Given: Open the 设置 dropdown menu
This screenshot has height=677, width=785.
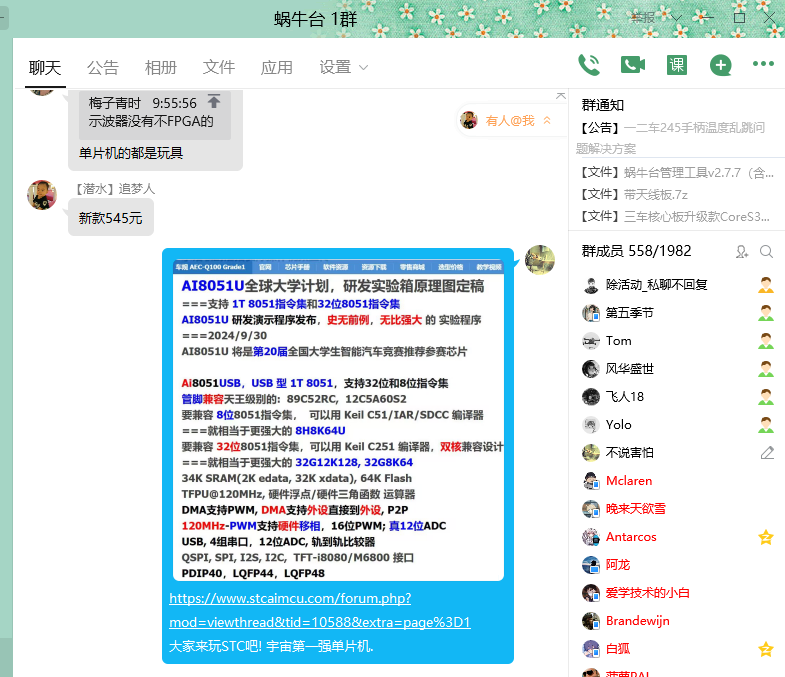Looking at the screenshot, I should (343, 67).
